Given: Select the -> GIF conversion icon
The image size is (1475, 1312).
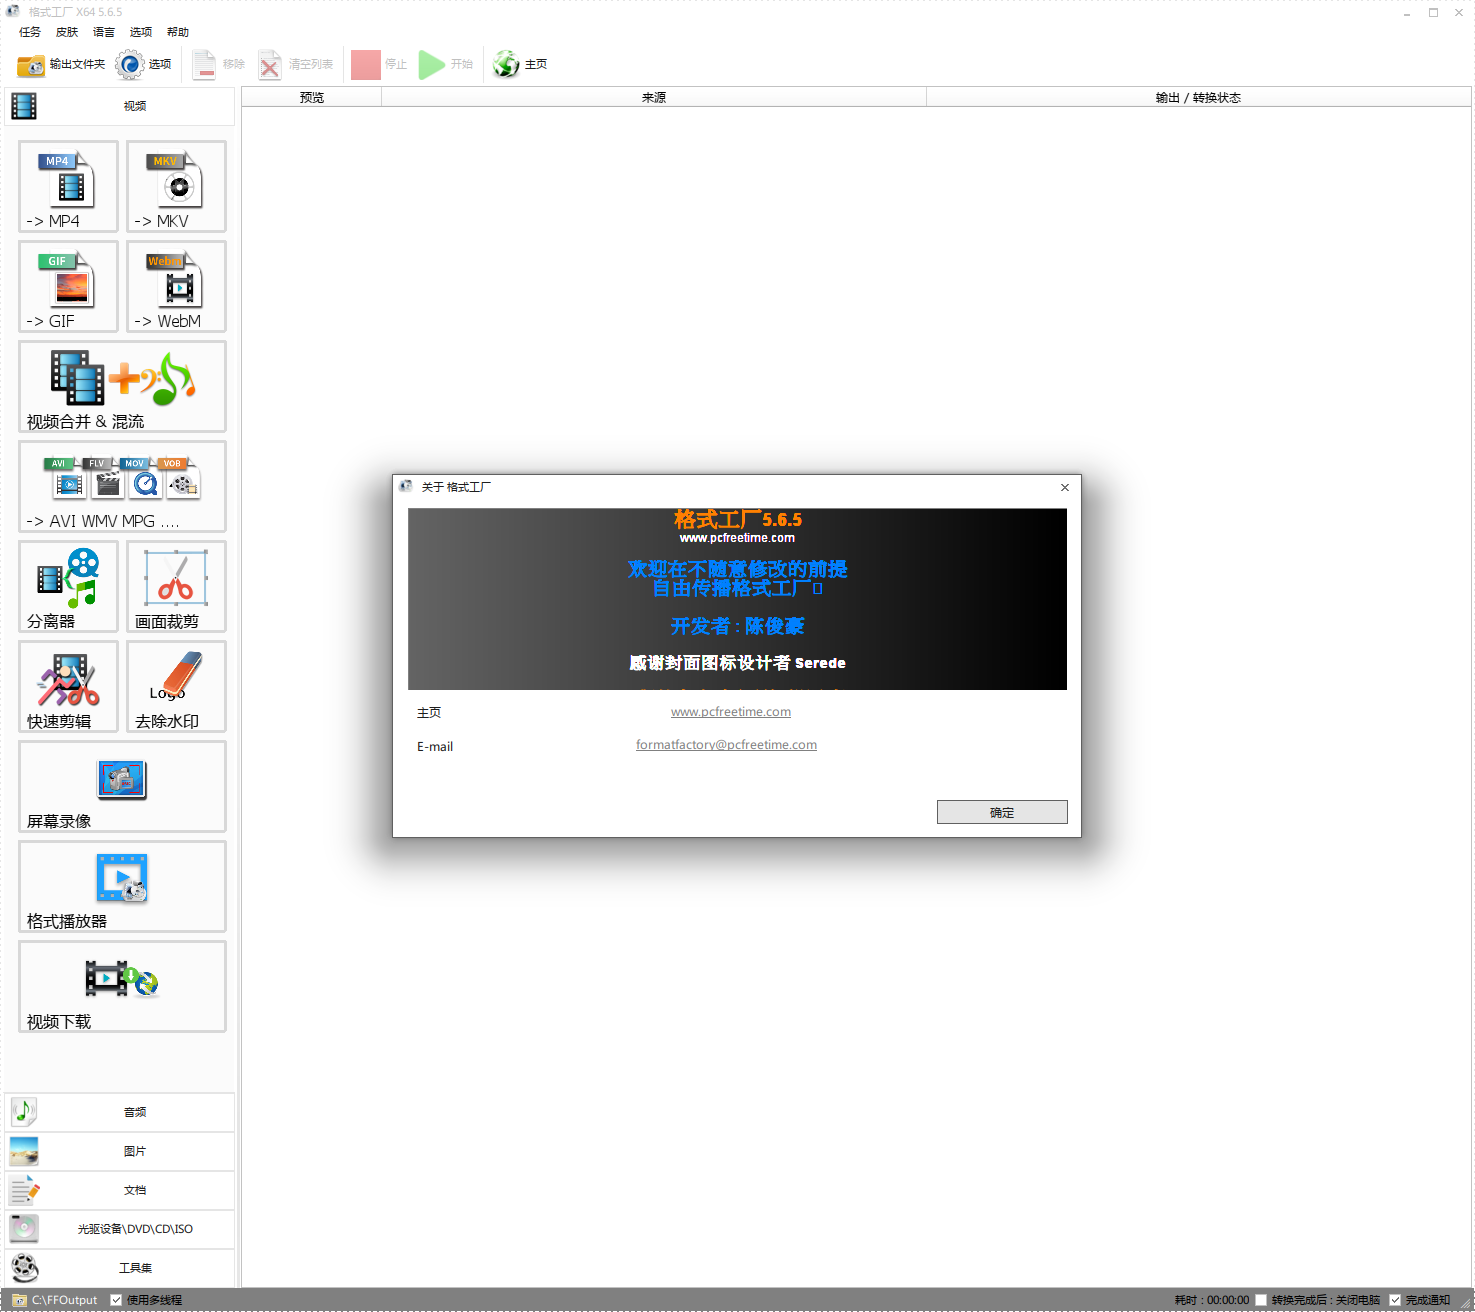Looking at the screenshot, I should click(x=68, y=287).
